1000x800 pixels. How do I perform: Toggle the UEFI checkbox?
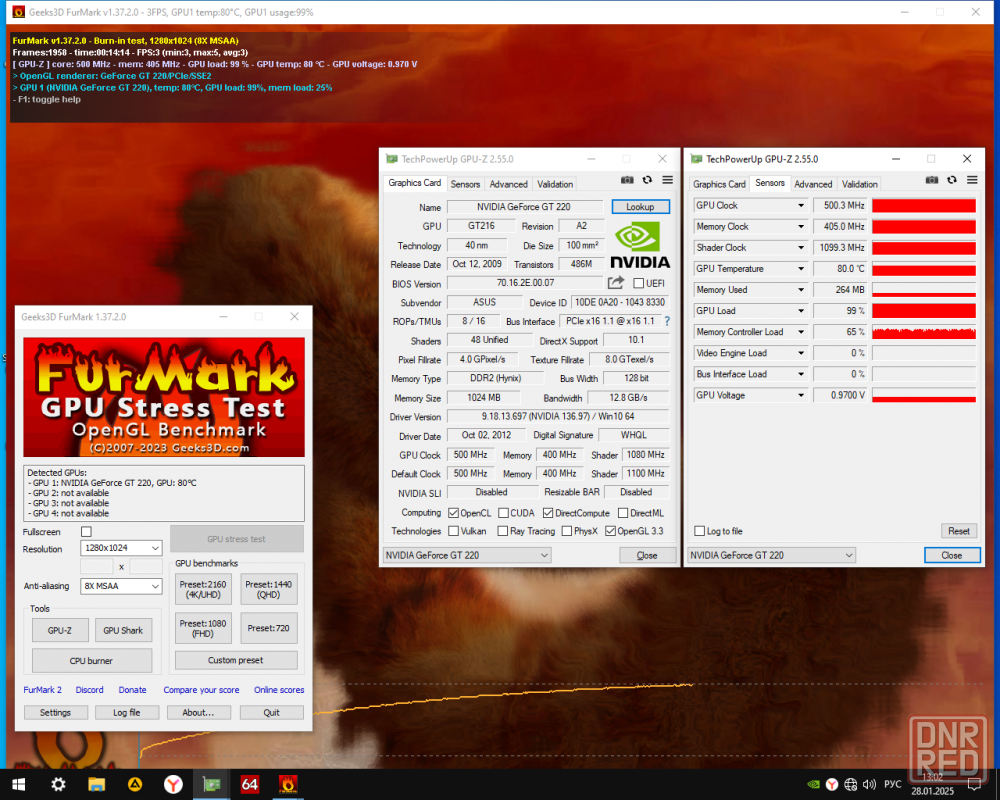638,283
